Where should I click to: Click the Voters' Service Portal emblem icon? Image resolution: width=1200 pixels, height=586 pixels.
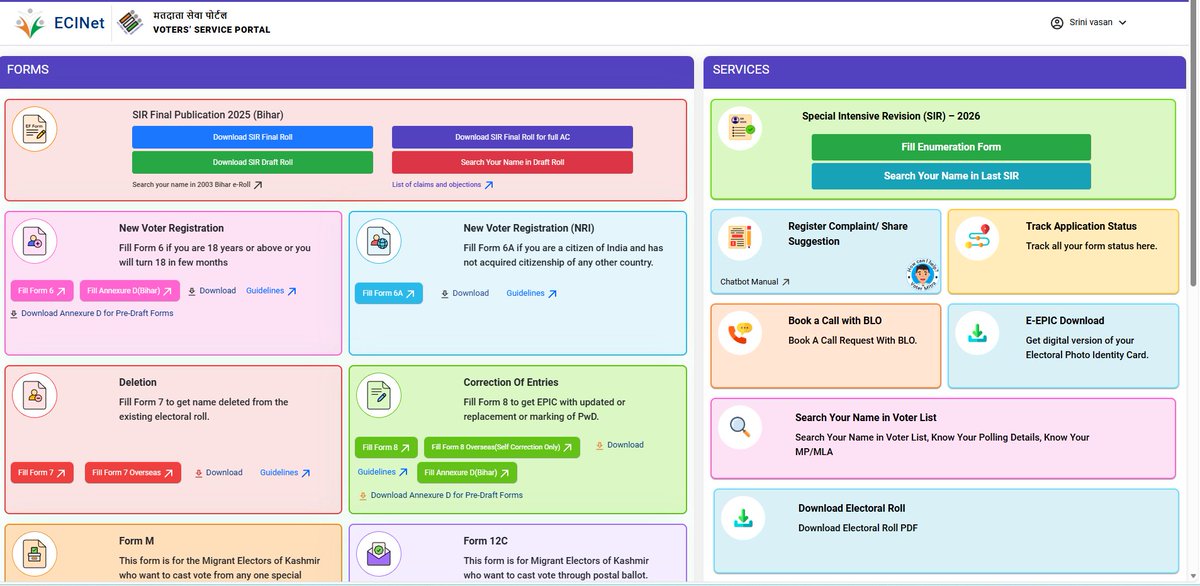[130, 22]
